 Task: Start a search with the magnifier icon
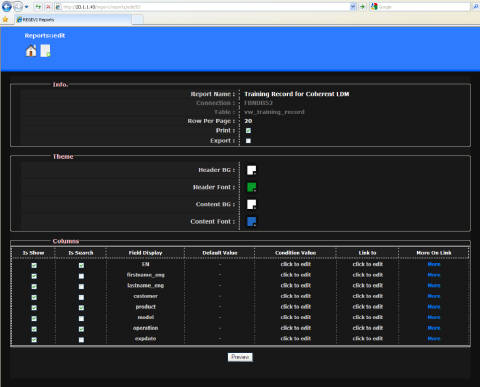tap(476, 7)
